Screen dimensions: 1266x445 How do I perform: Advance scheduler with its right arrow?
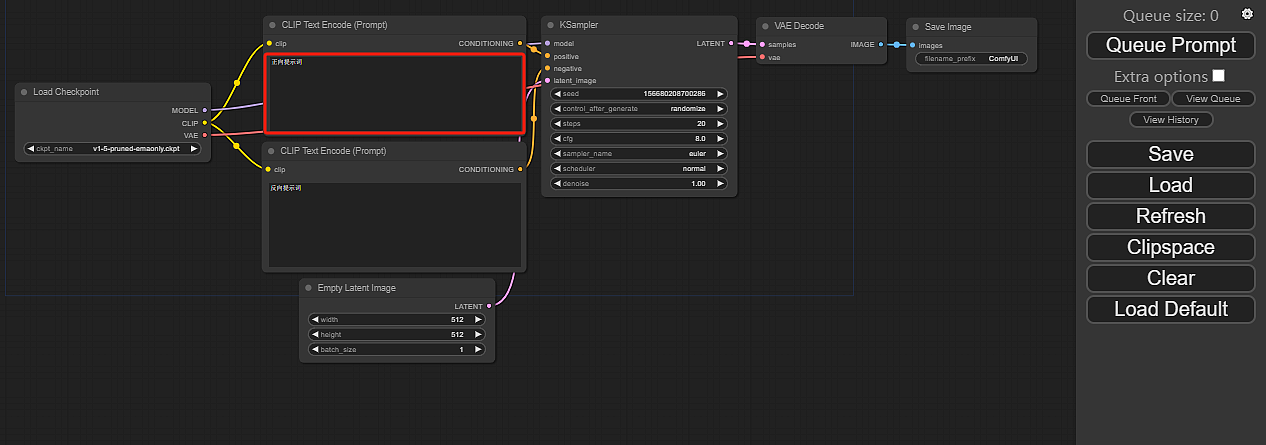[719, 169]
